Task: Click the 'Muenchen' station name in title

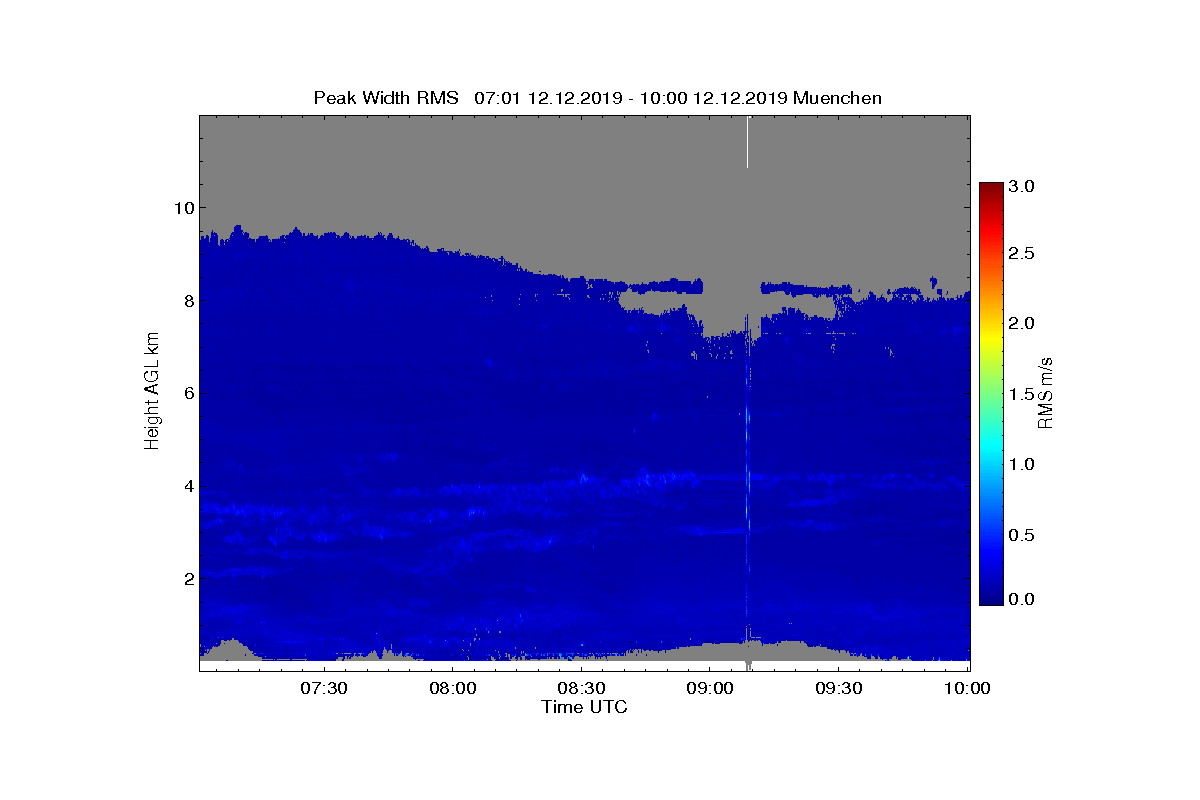Action: click(839, 98)
